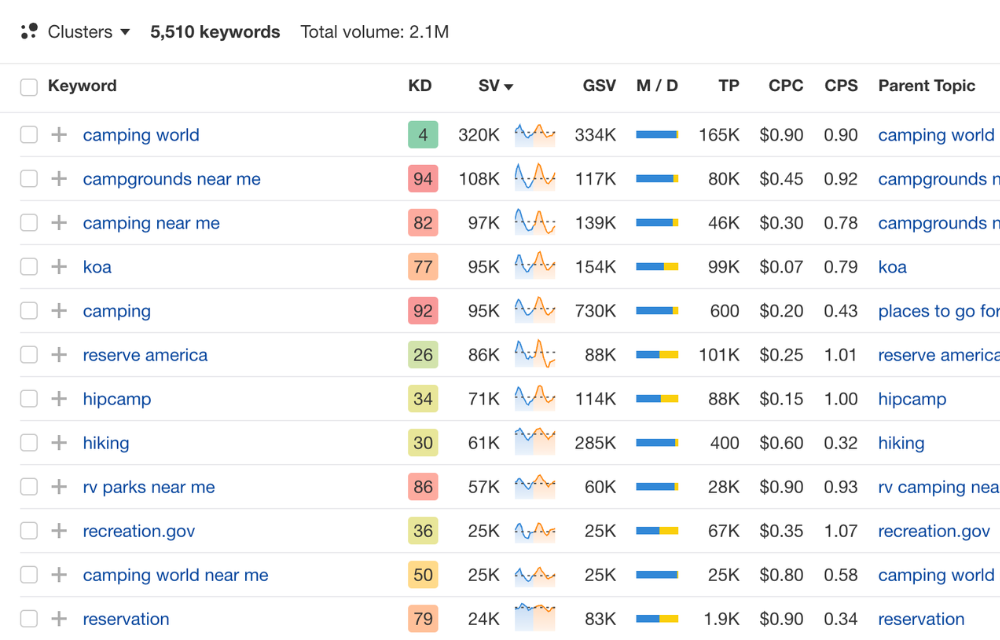The width and height of the screenshot is (1000, 640).
Task: Open the trend sparkline for camping near me
Action: 535,222
